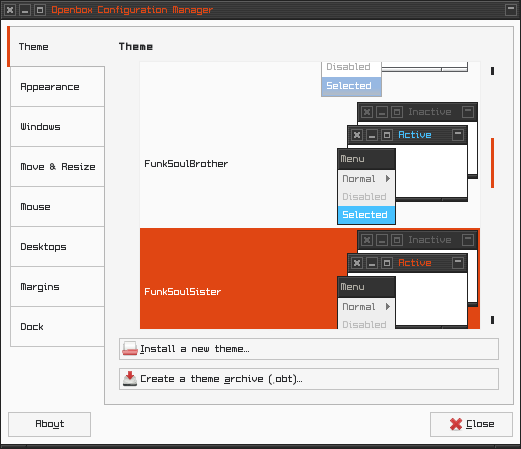Switch to the Appearance tab
The width and height of the screenshot is (521, 449).
tap(57, 87)
